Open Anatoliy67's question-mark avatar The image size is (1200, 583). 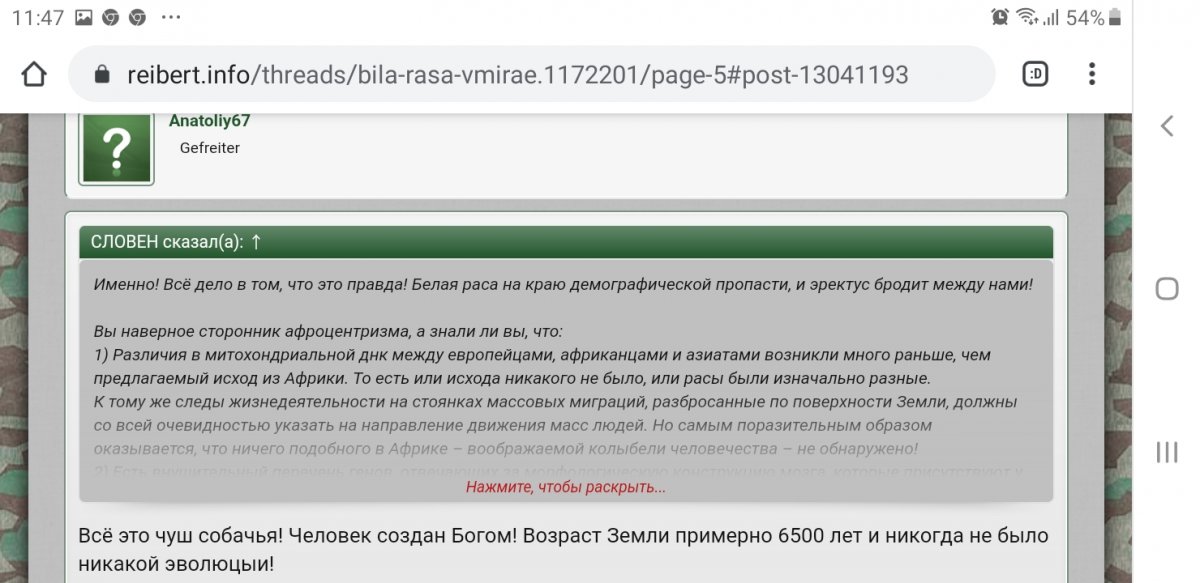pyautogui.click(x=117, y=148)
